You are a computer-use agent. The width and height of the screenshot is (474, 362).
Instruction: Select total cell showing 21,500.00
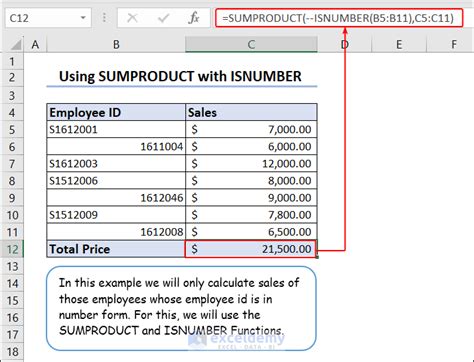(x=251, y=249)
